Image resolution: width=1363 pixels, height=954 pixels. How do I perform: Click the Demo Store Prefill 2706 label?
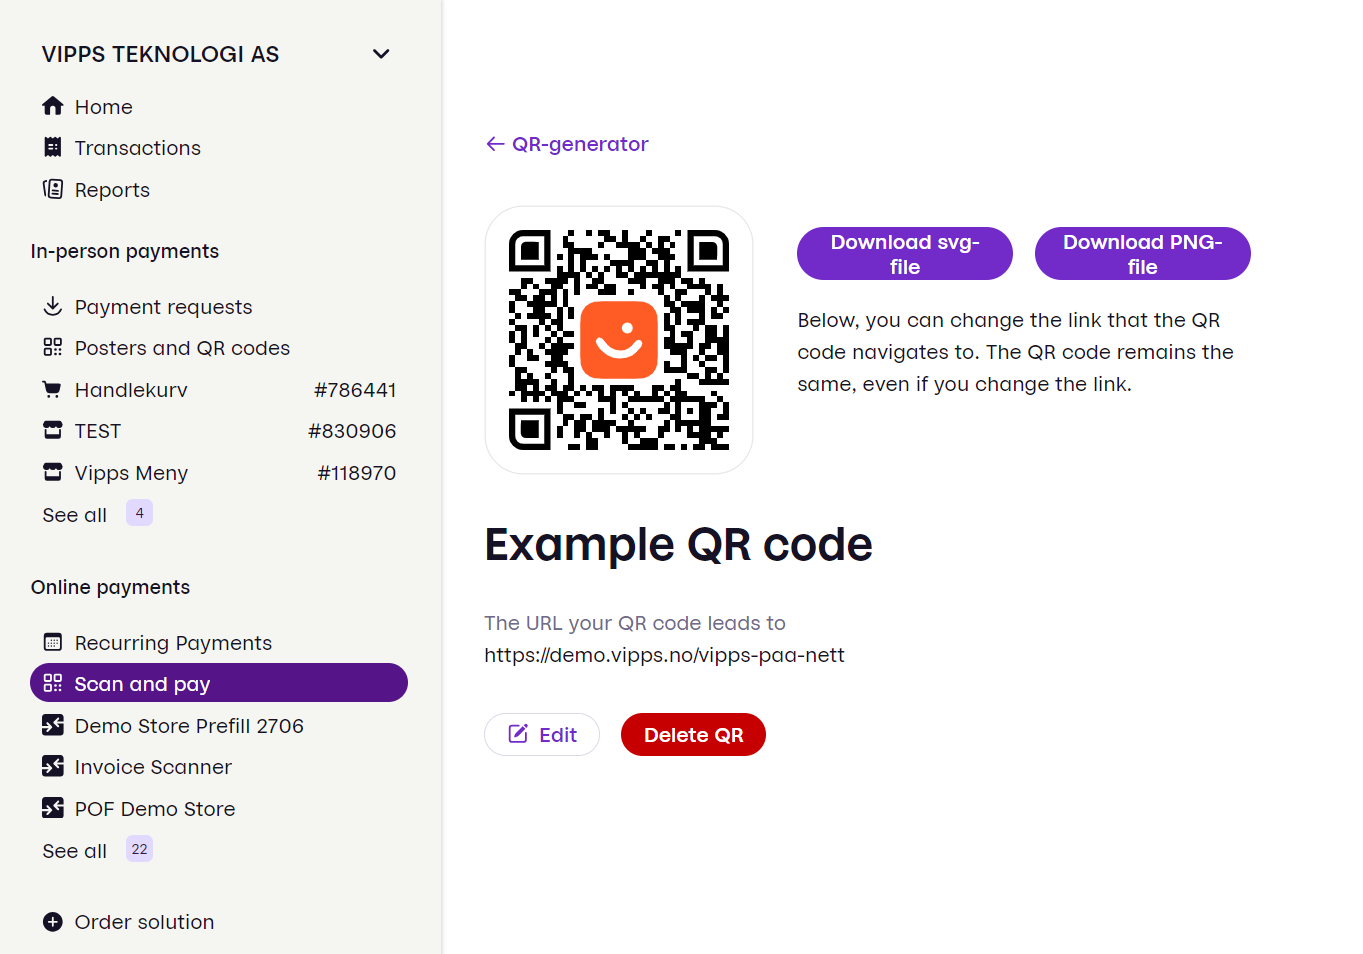[x=189, y=726]
